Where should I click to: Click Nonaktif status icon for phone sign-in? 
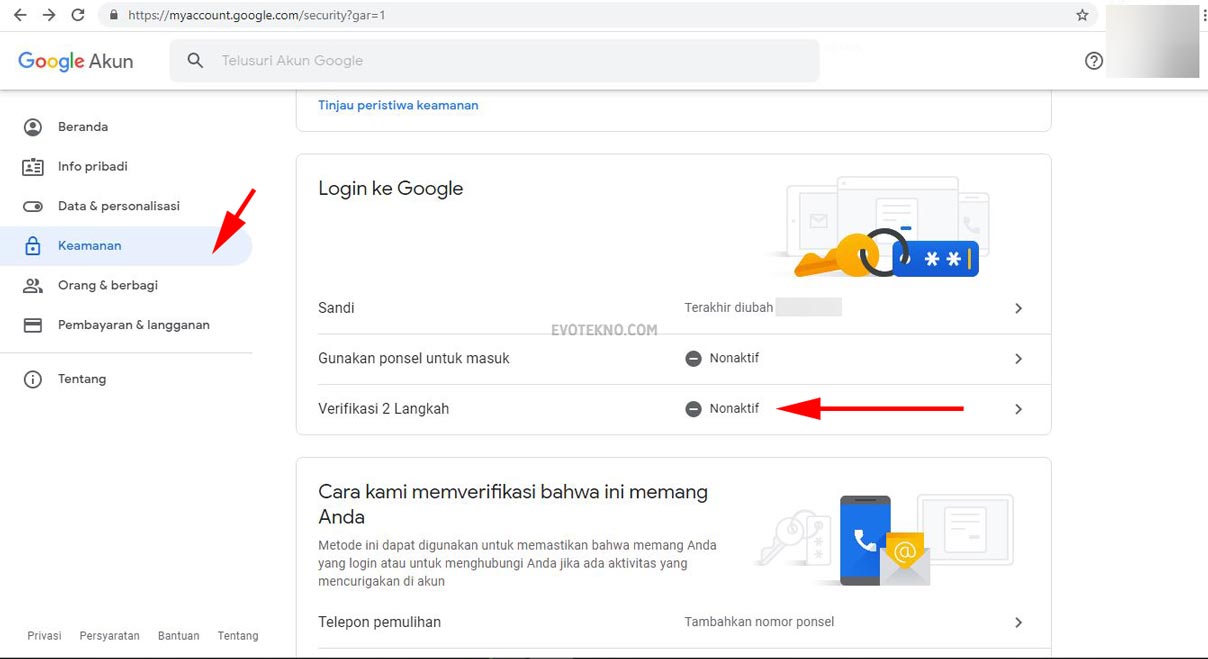693,358
